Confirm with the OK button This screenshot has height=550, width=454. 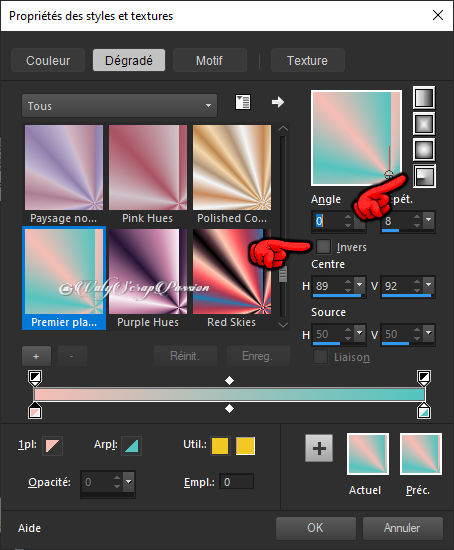coord(315,528)
